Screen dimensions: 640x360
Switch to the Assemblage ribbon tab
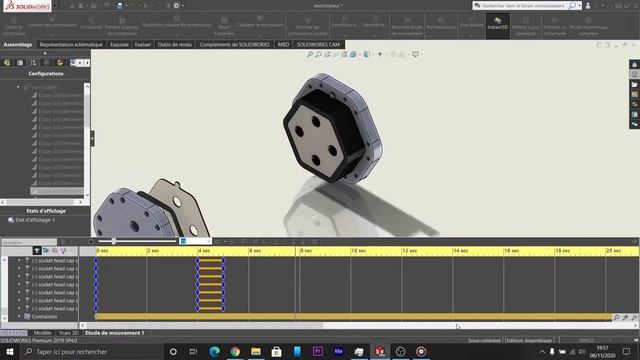18,44
